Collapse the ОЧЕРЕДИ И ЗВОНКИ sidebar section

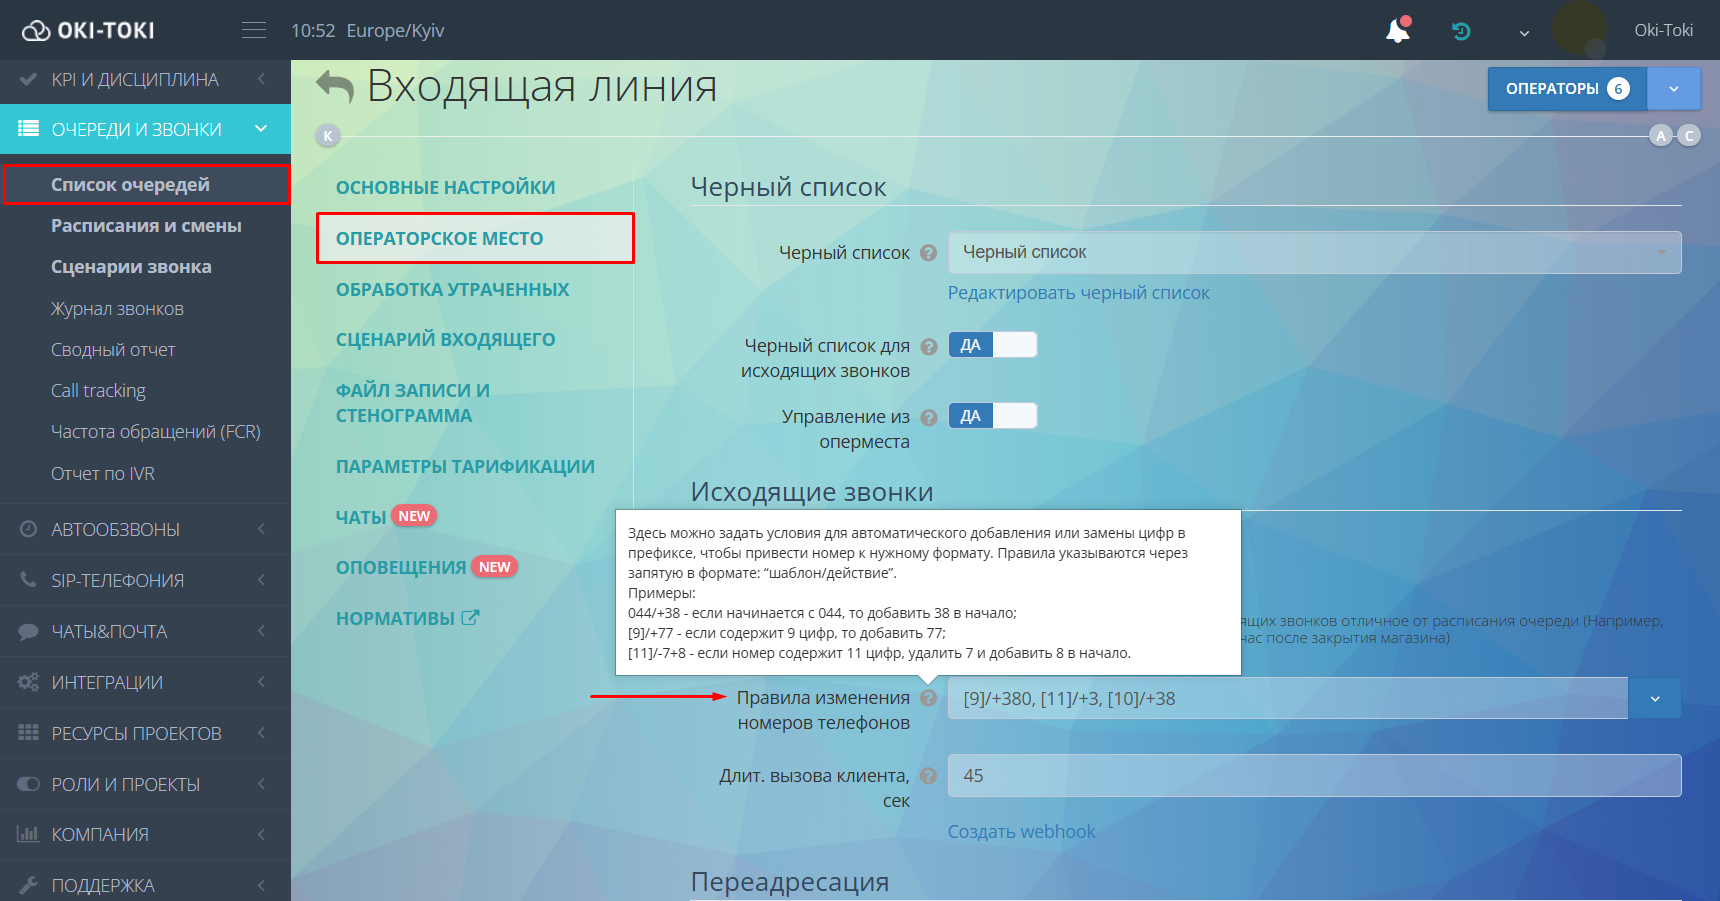pyautogui.click(x=260, y=129)
